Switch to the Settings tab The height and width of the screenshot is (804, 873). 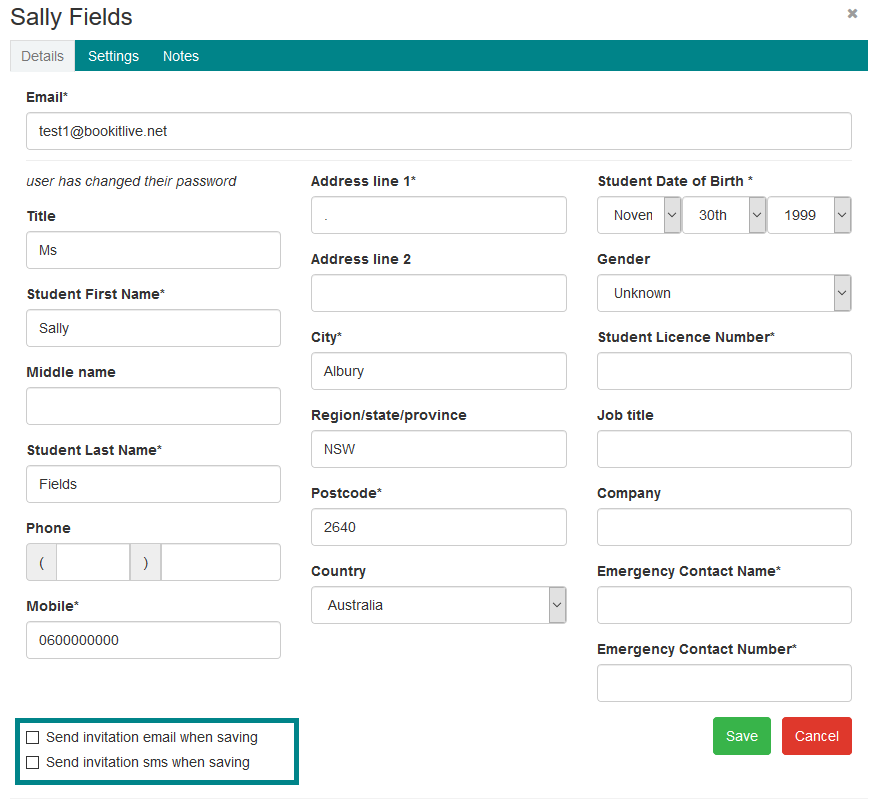[113, 56]
